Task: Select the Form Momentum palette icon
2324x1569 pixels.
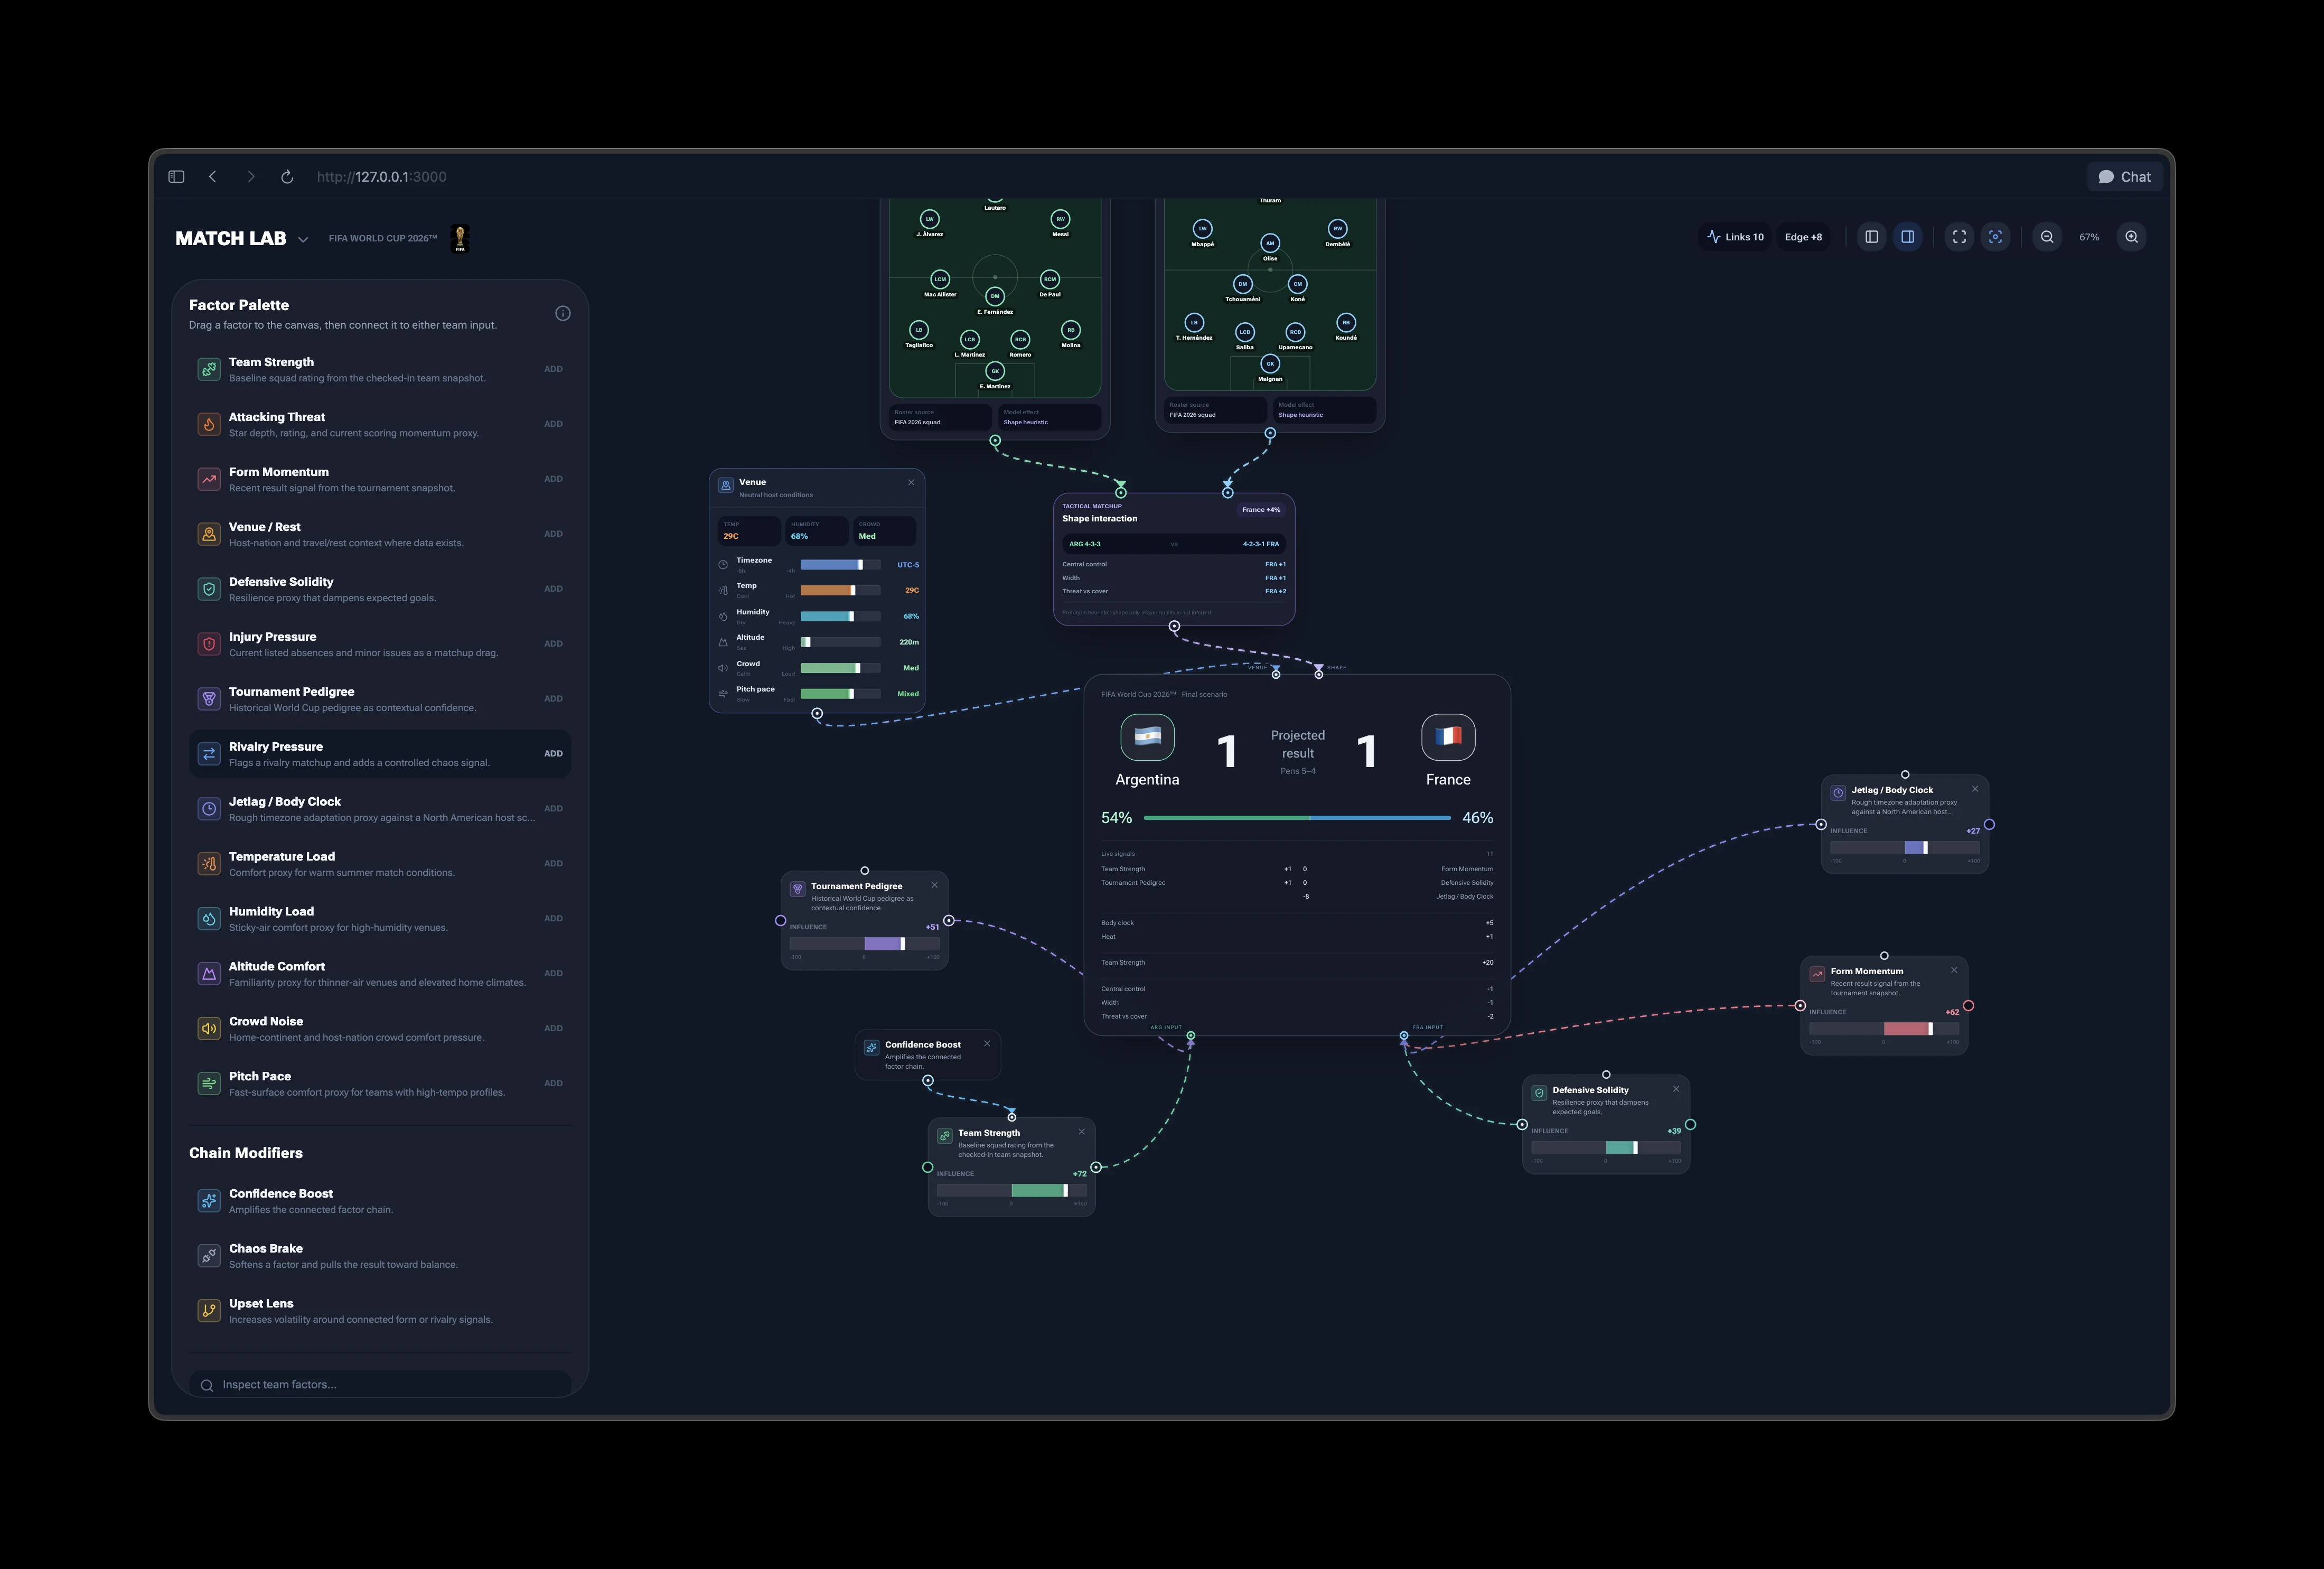Action: [x=209, y=479]
